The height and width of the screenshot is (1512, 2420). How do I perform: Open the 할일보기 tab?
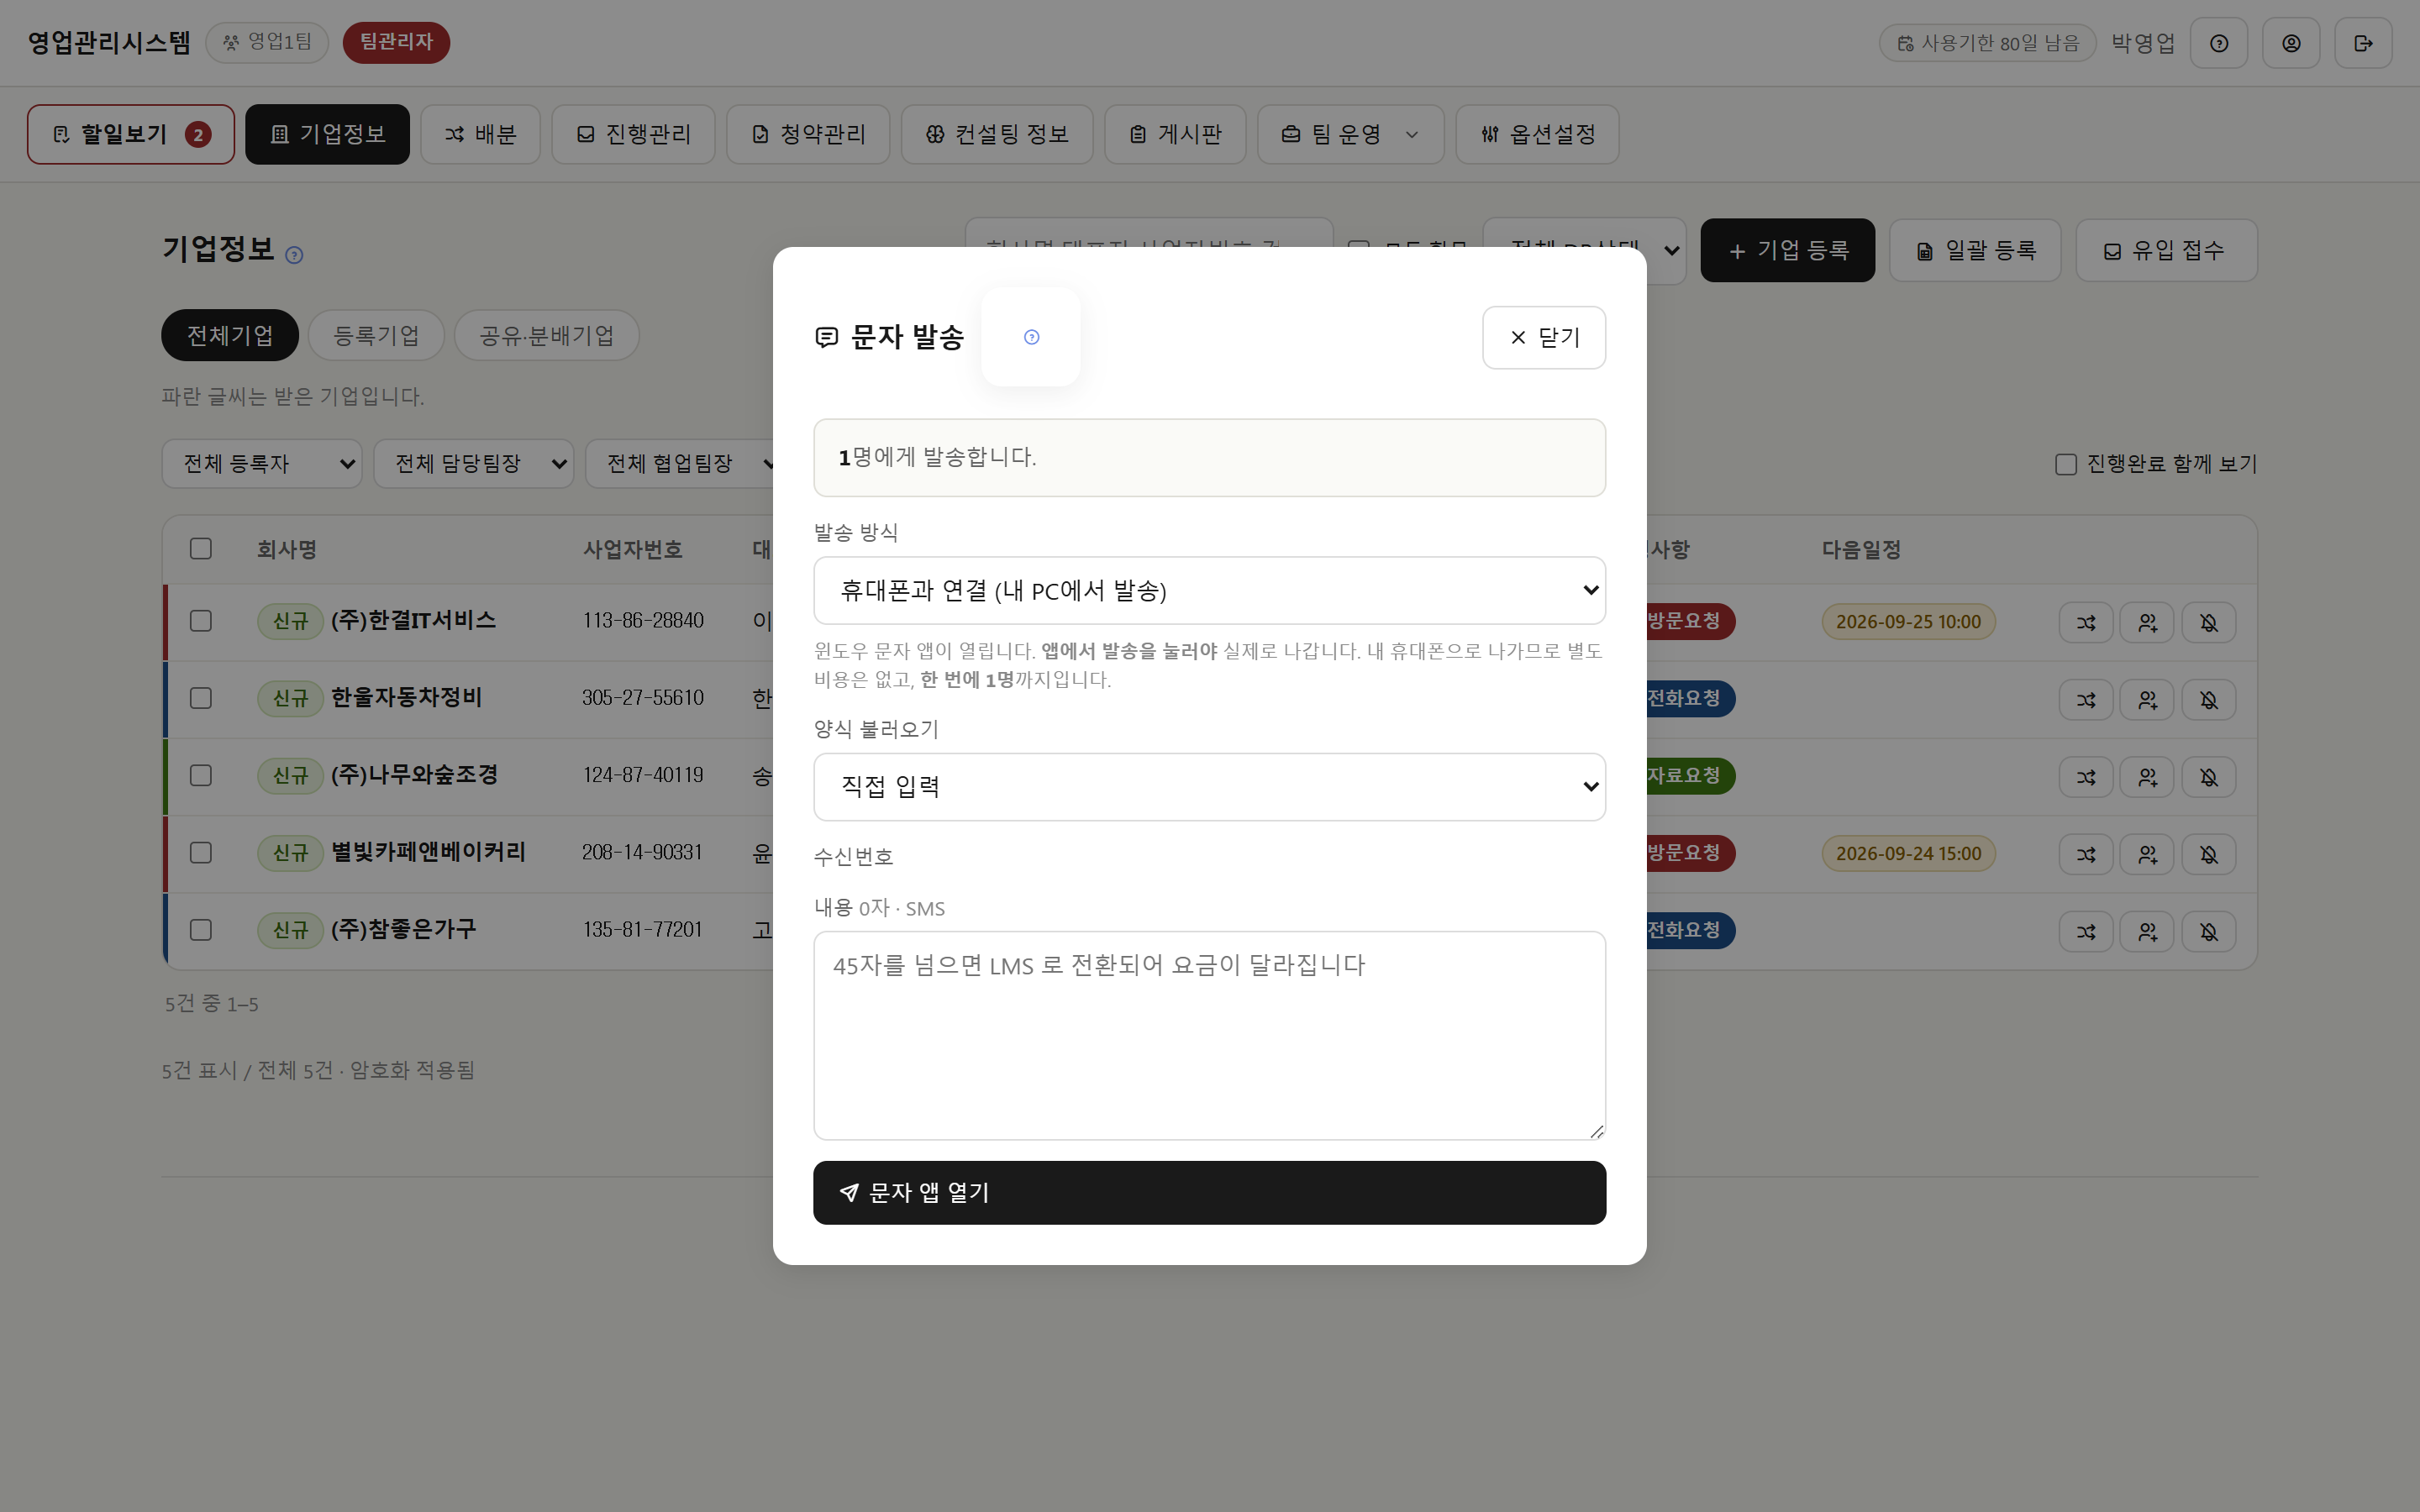131,134
